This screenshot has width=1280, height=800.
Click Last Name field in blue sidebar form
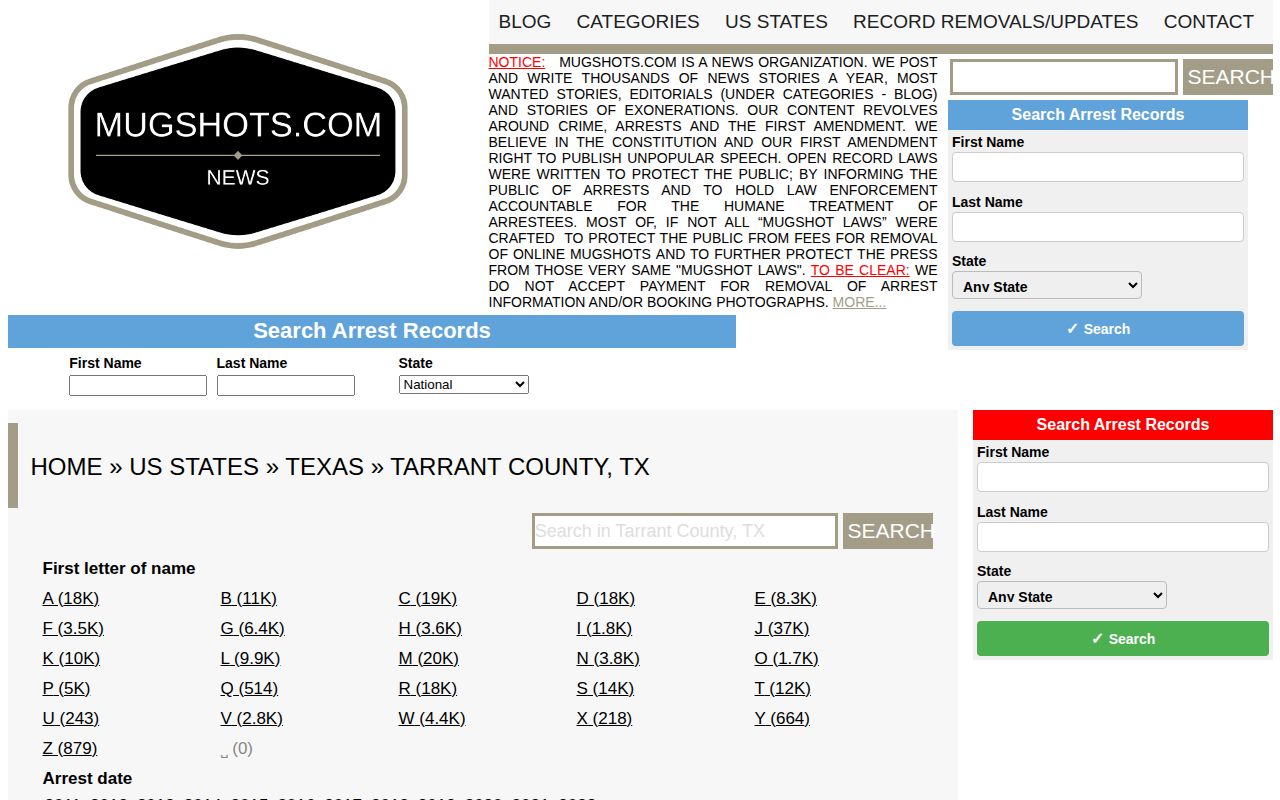1098,227
